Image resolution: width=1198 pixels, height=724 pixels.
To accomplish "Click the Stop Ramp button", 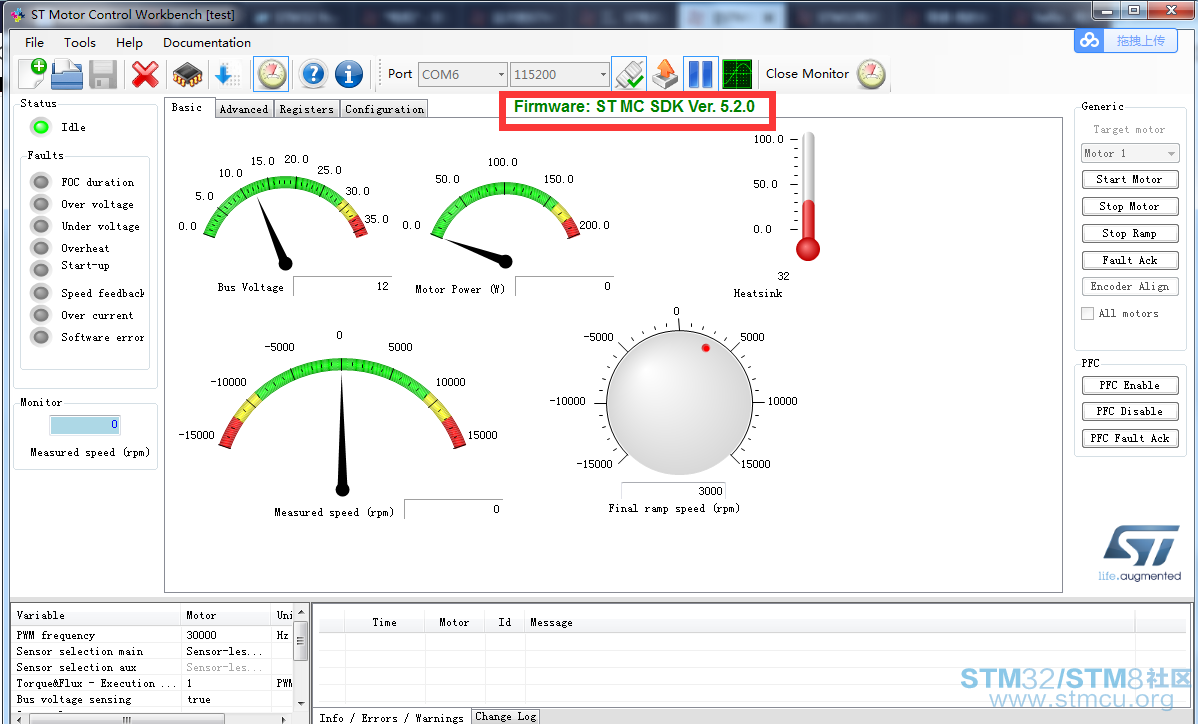I will tap(1130, 233).
